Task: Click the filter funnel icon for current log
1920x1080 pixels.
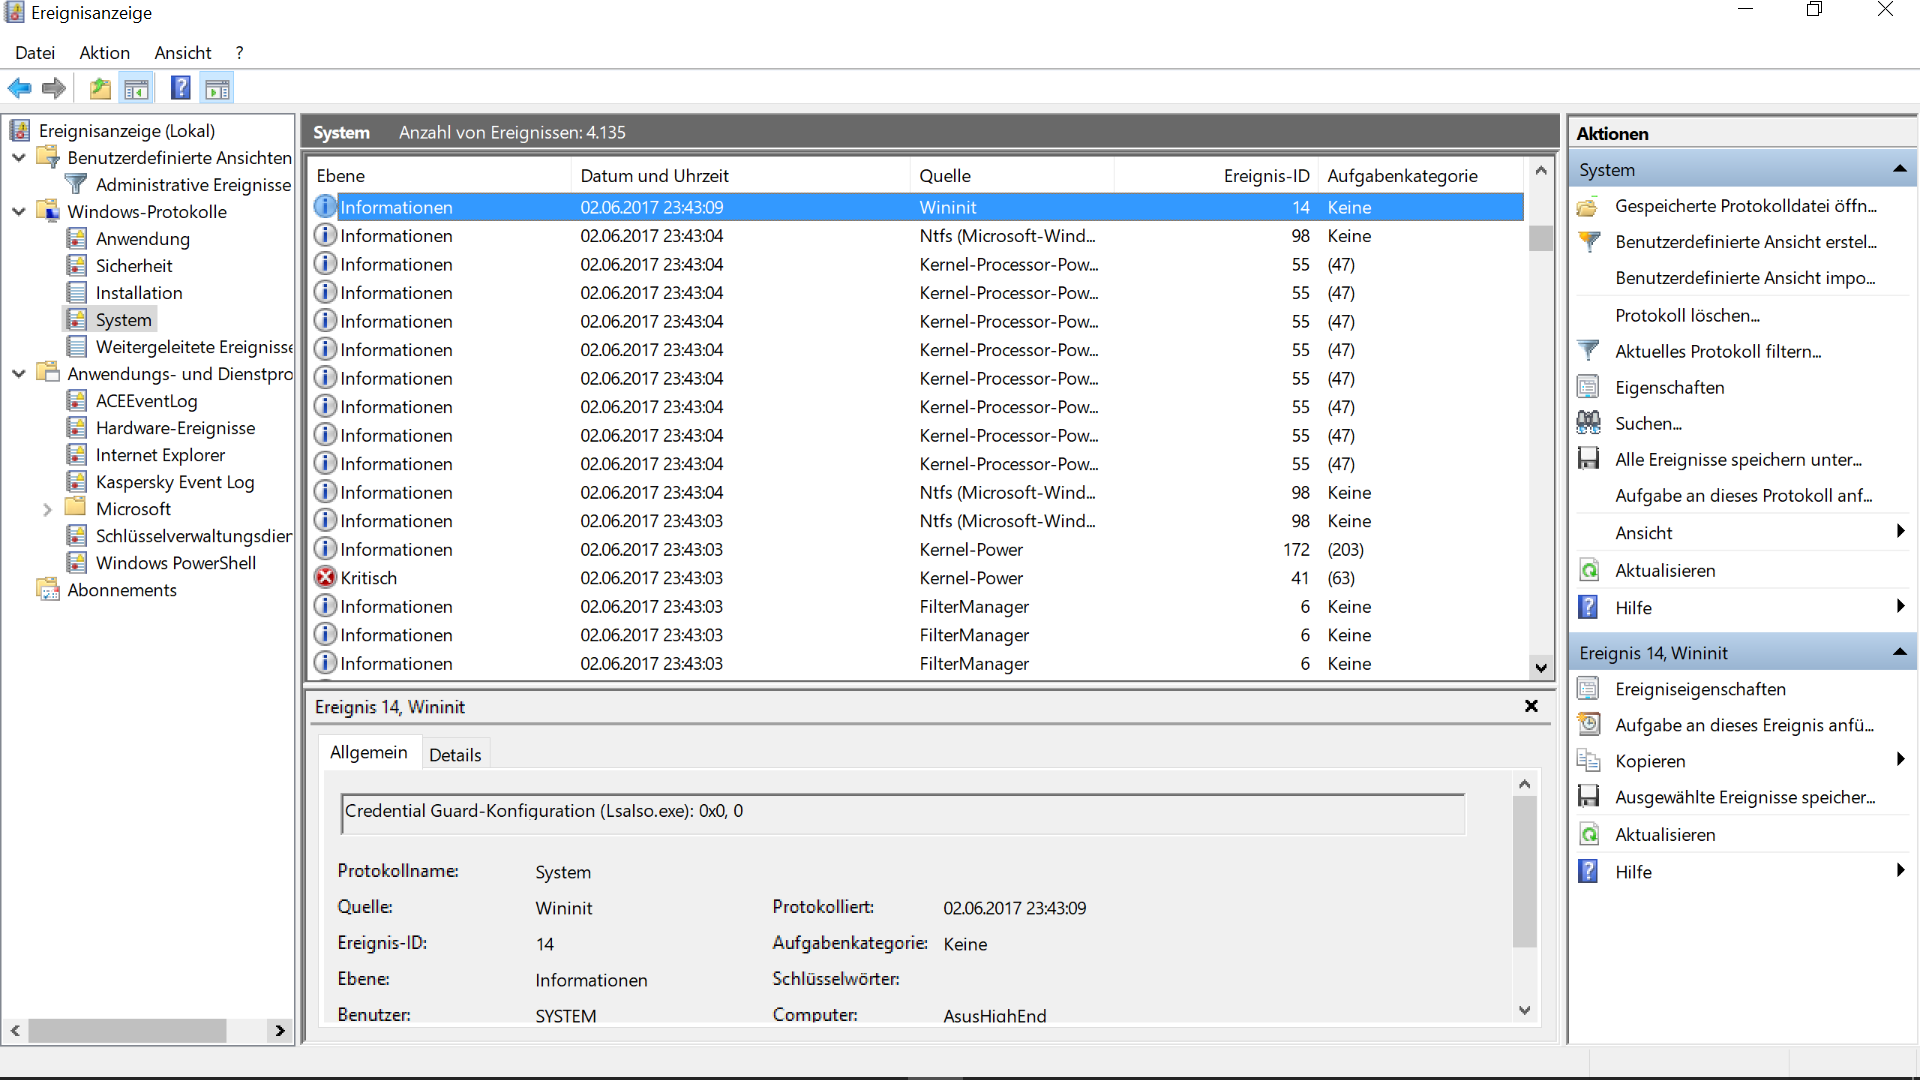Action: pyautogui.click(x=1588, y=351)
